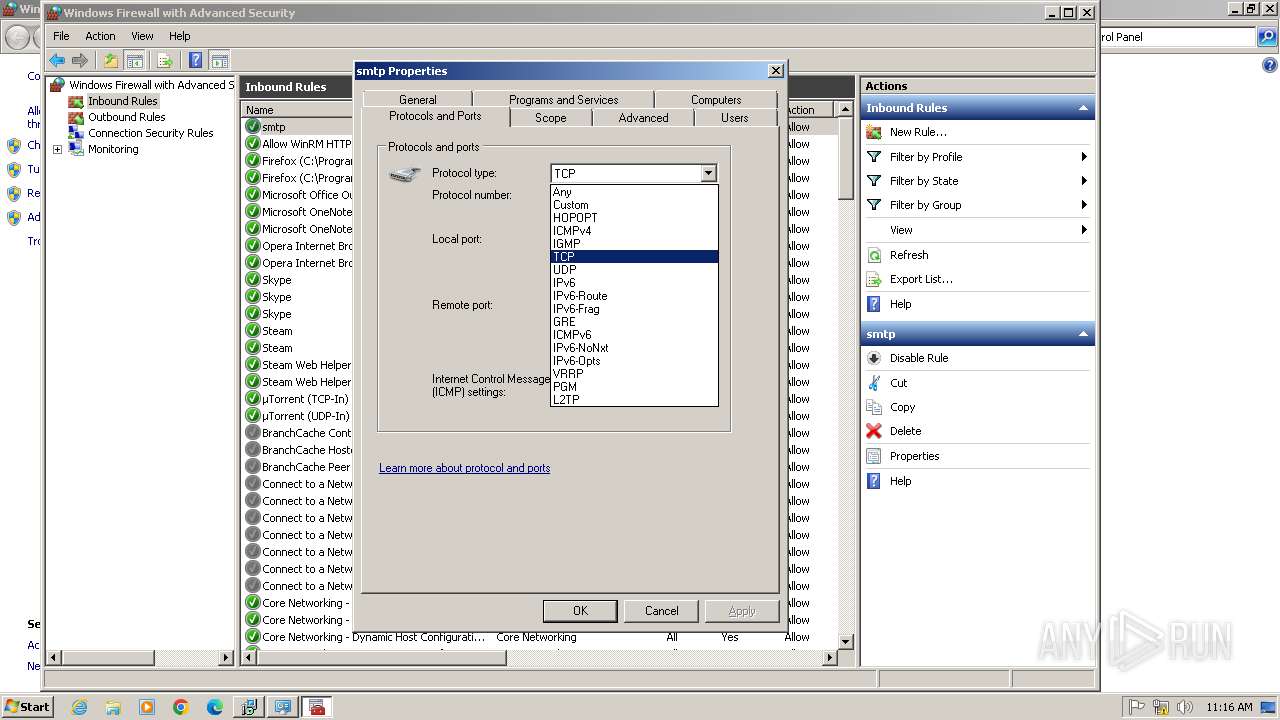This screenshot has width=1280, height=720.
Task: Toggle Show/Hide Console Tree toolbar icon
Action: [134, 61]
